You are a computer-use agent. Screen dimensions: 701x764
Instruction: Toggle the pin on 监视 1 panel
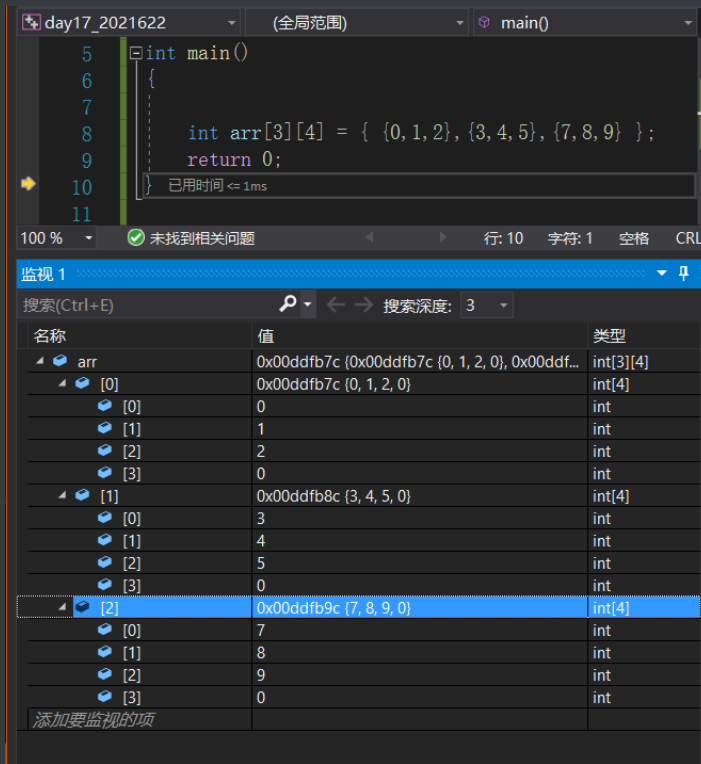click(683, 273)
